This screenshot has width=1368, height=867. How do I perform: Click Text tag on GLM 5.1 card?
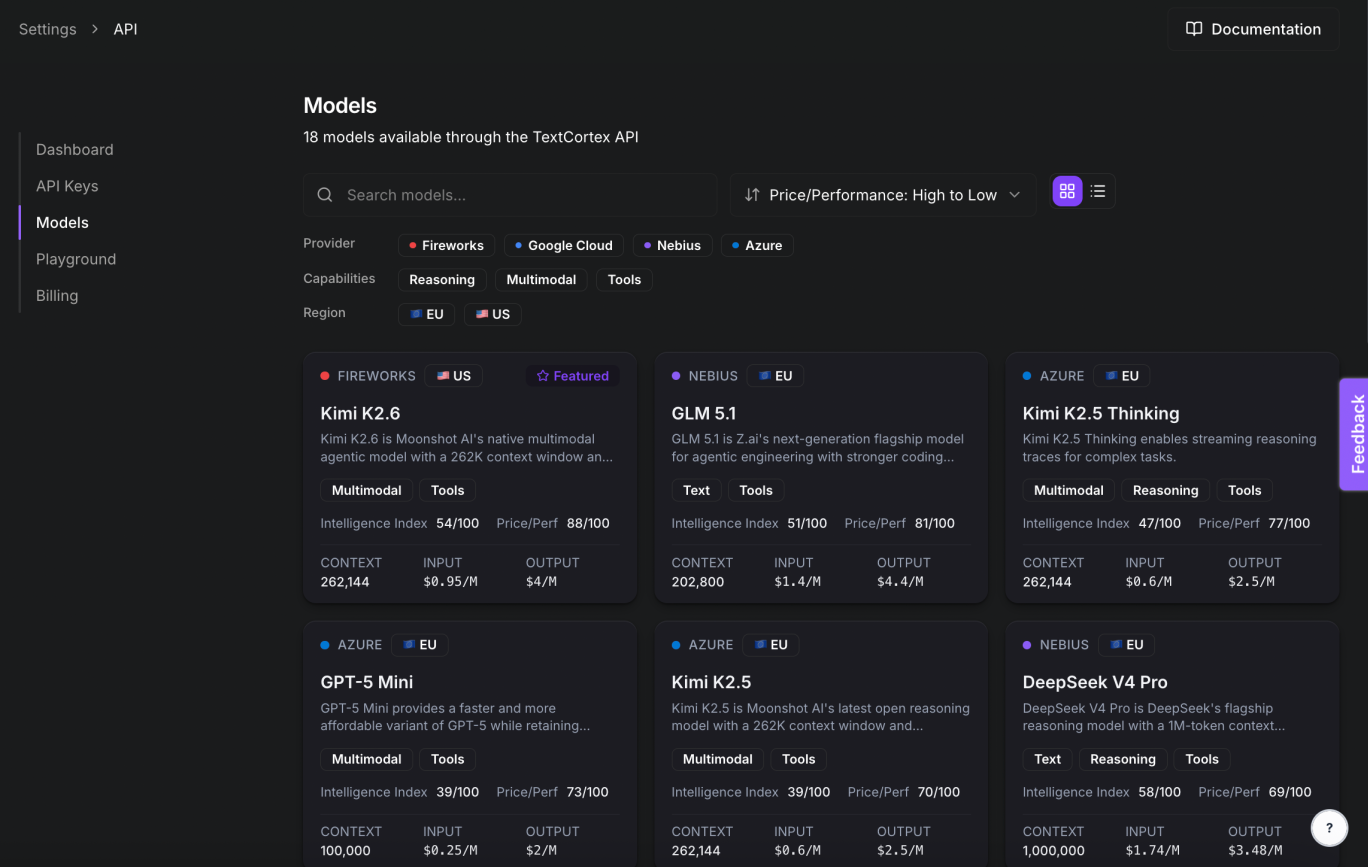click(x=696, y=490)
